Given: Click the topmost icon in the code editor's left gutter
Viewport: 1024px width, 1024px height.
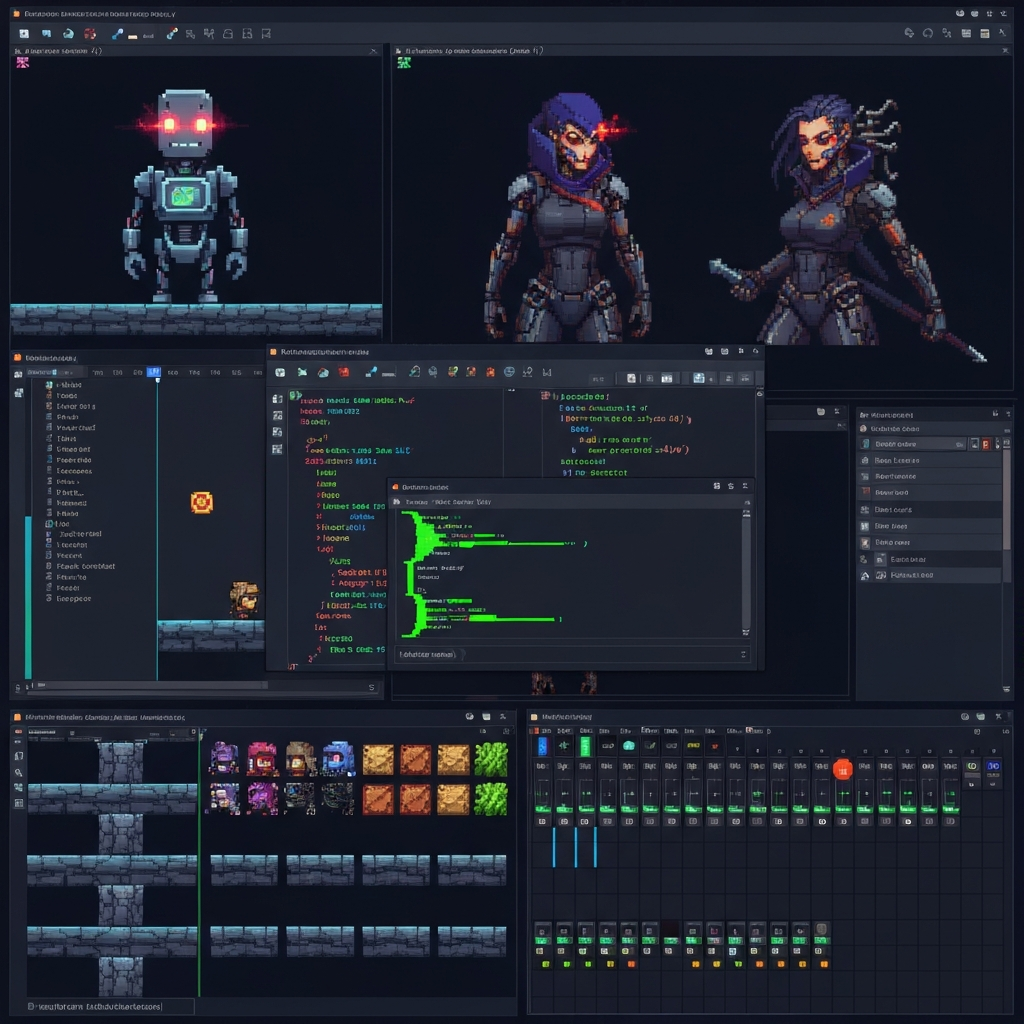Looking at the screenshot, I should coord(278,398).
